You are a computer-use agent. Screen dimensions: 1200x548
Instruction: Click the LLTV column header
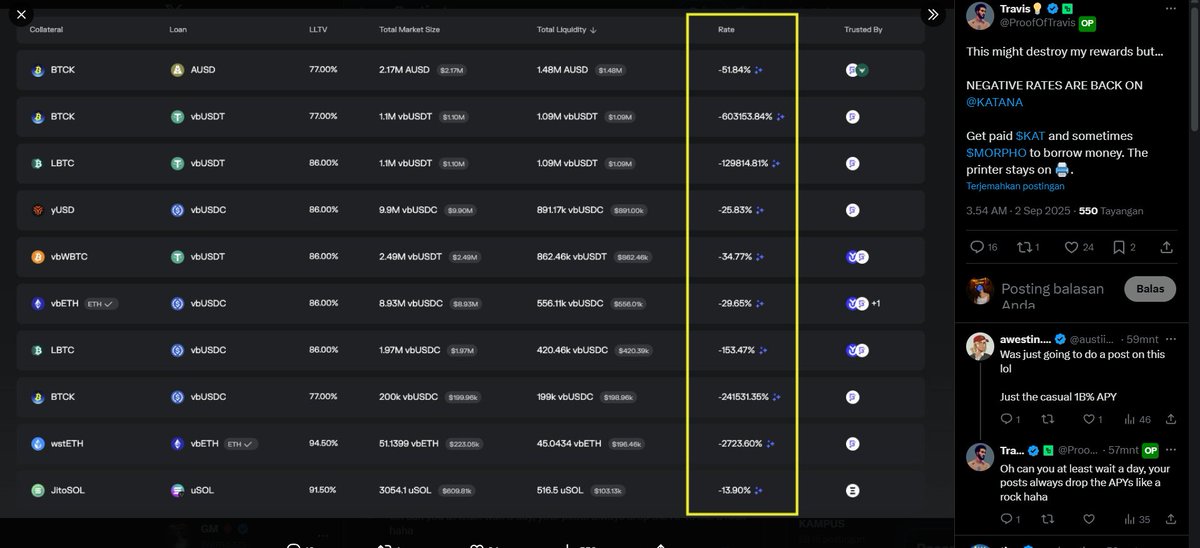pos(318,30)
